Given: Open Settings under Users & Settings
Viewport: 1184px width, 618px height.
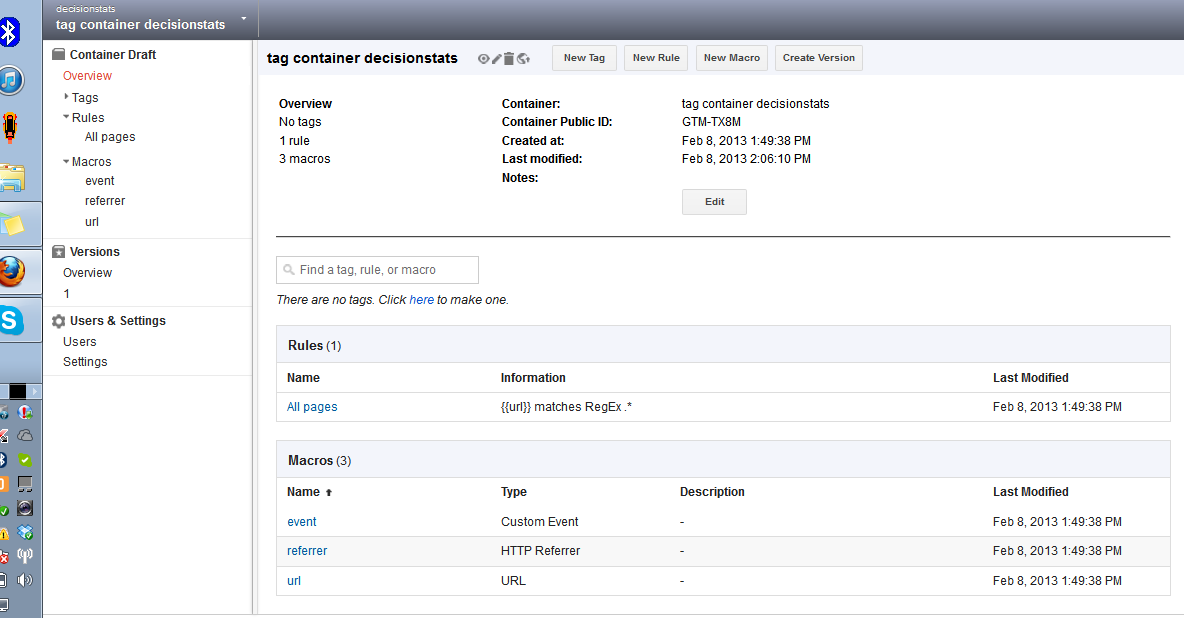Looking at the screenshot, I should click(x=85, y=362).
